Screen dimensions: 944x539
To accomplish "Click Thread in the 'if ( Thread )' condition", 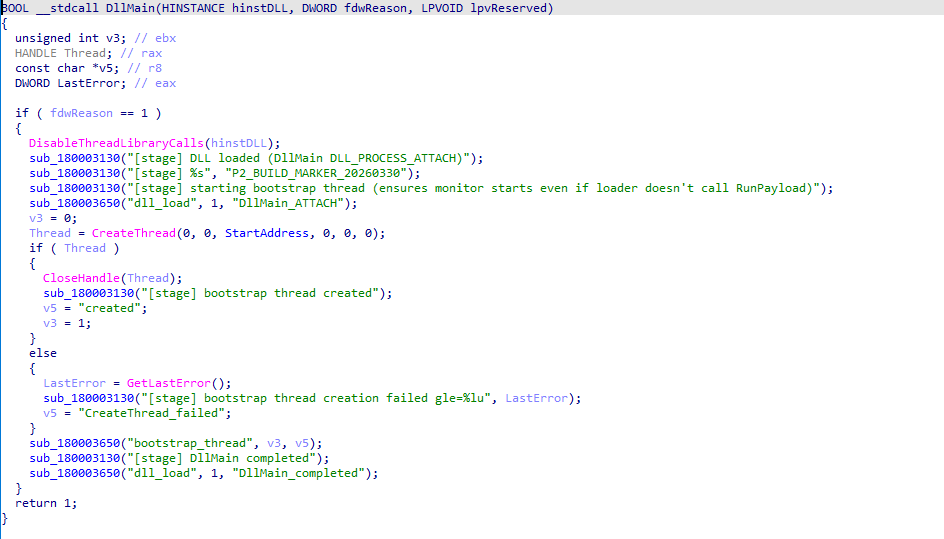I will click(85, 248).
